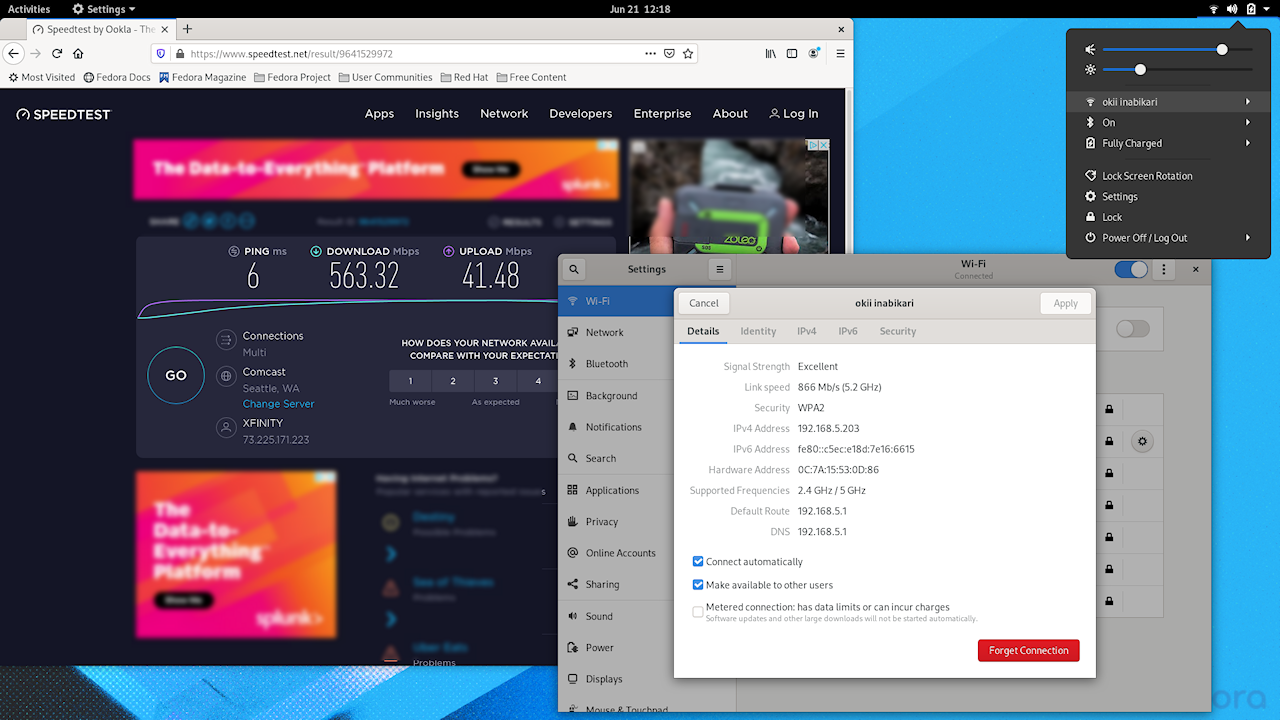Enable the Metered connection checkbox
The width and height of the screenshot is (1280, 720).
click(698, 612)
